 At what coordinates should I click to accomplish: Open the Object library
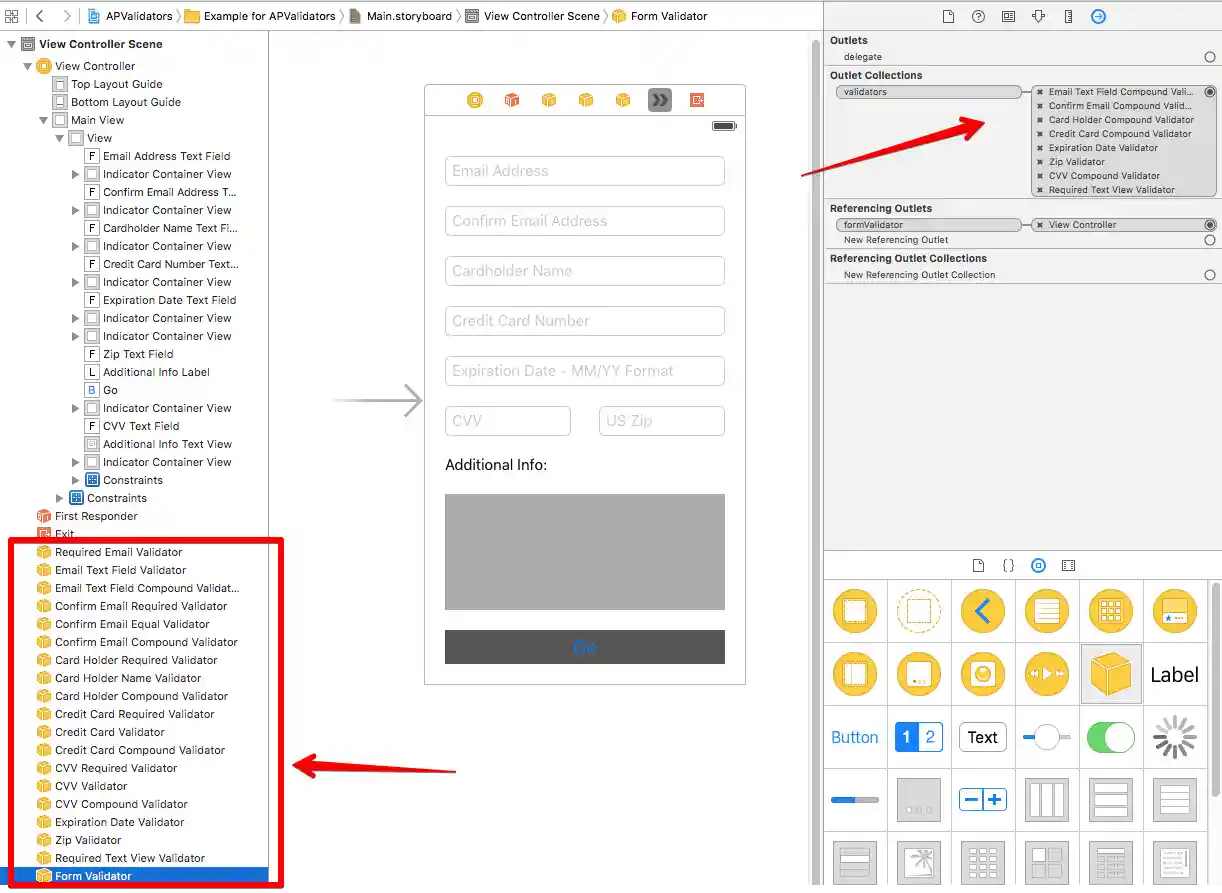(1038, 565)
